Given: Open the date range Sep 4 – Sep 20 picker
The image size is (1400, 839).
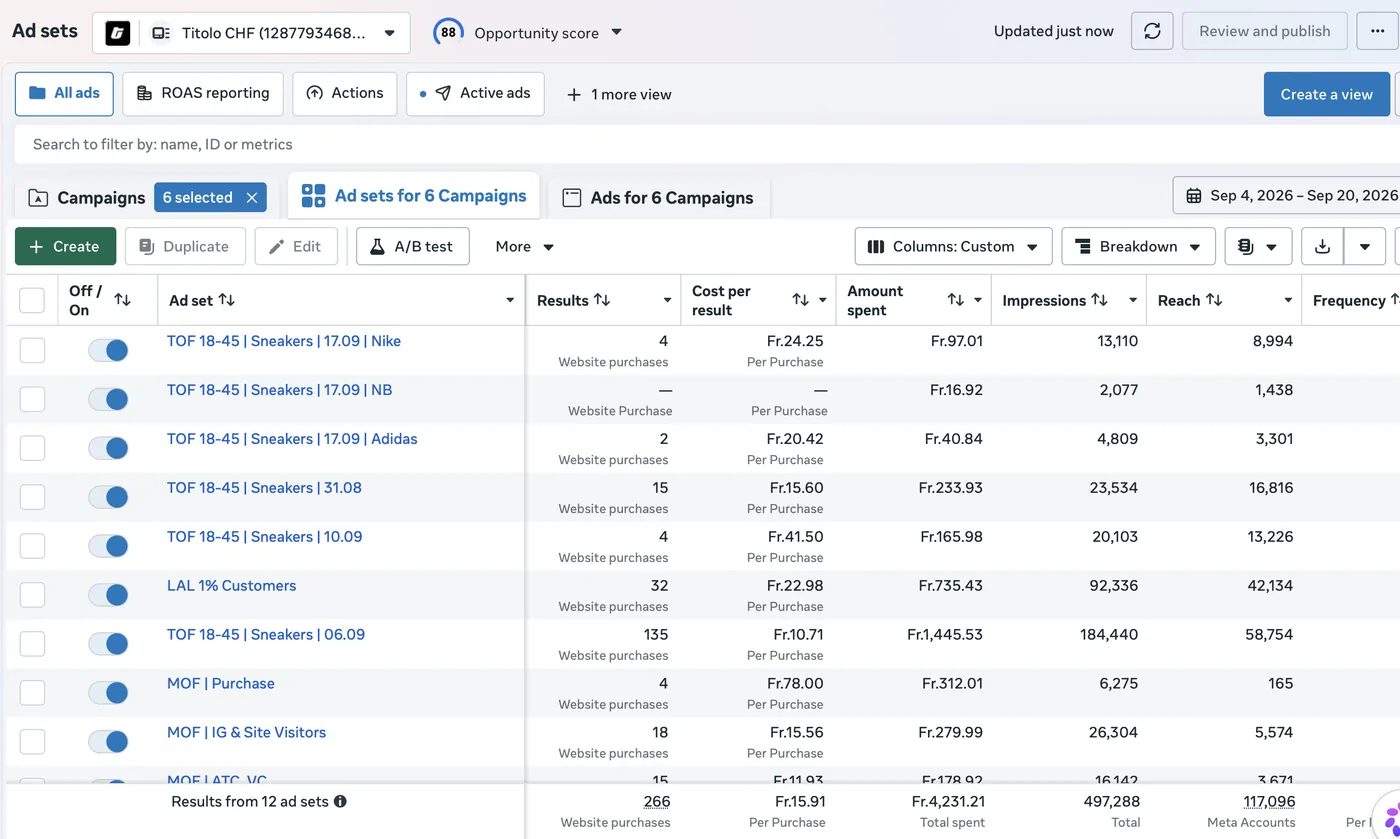Looking at the screenshot, I should click(1287, 195).
